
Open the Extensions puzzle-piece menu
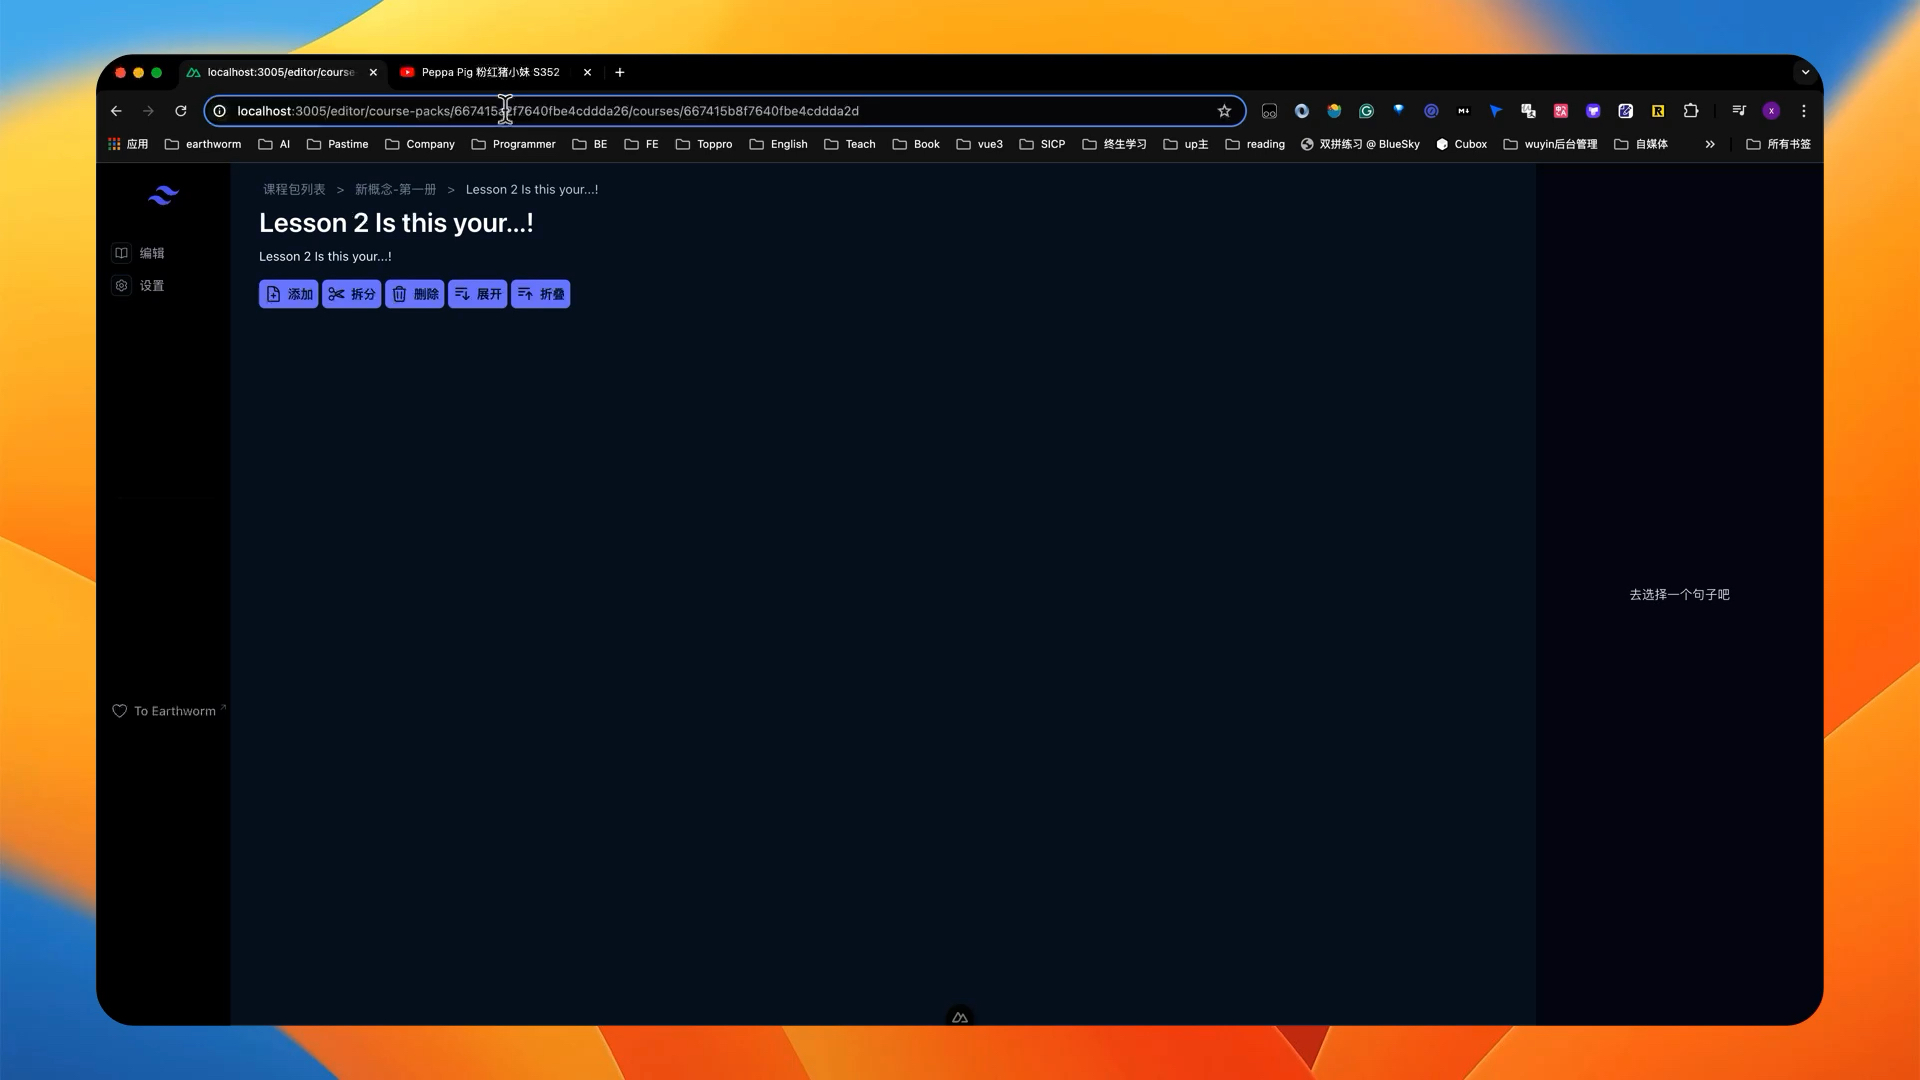click(1691, 111)
